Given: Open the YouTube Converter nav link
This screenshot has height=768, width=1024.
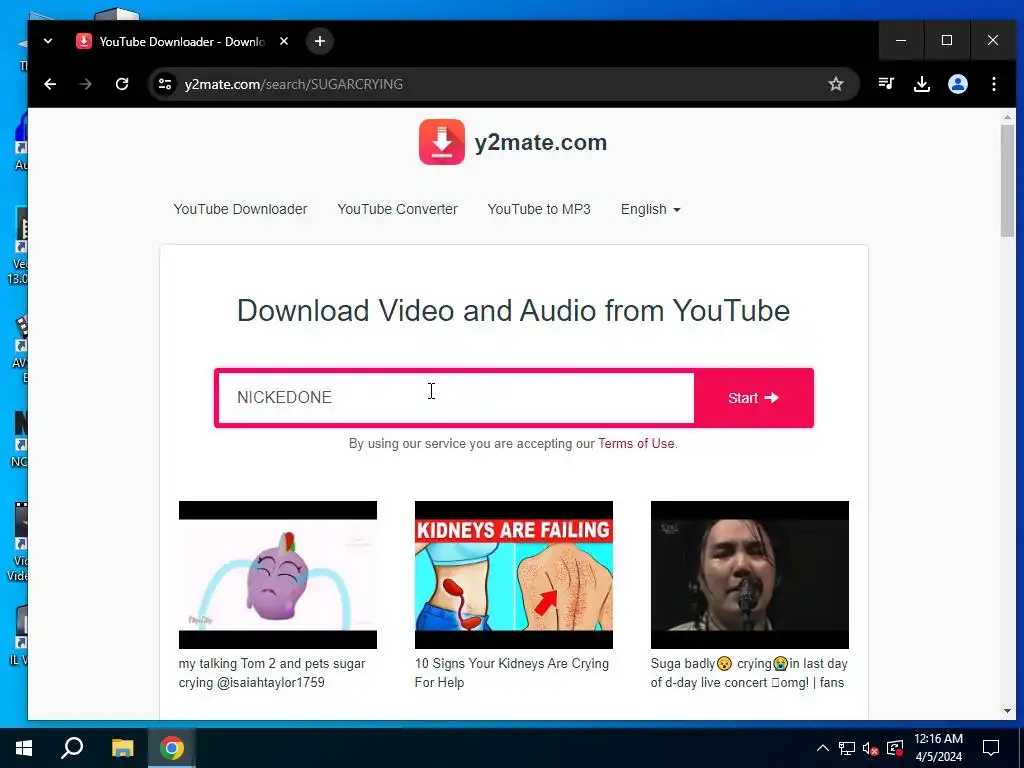Looking at the screenshot, I should (397, 209).
